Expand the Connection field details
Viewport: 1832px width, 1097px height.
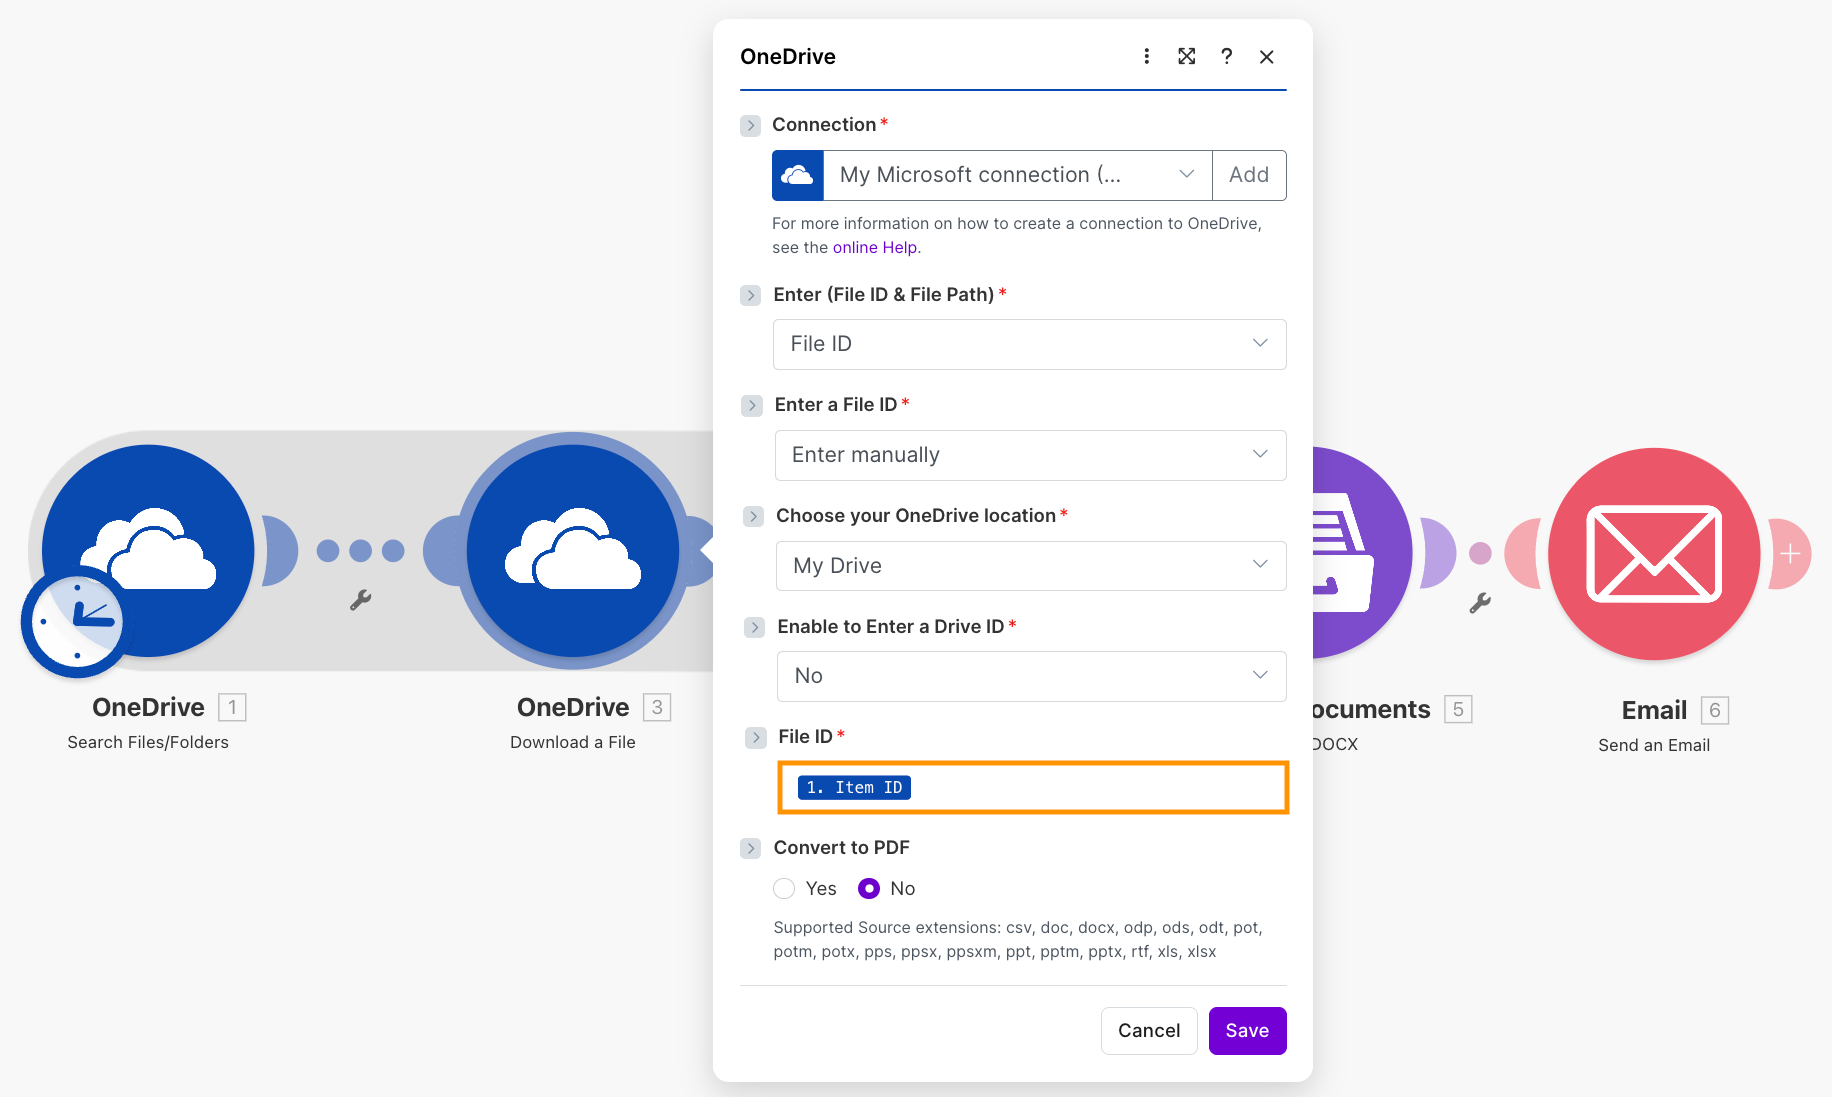(x=751, y=125)
